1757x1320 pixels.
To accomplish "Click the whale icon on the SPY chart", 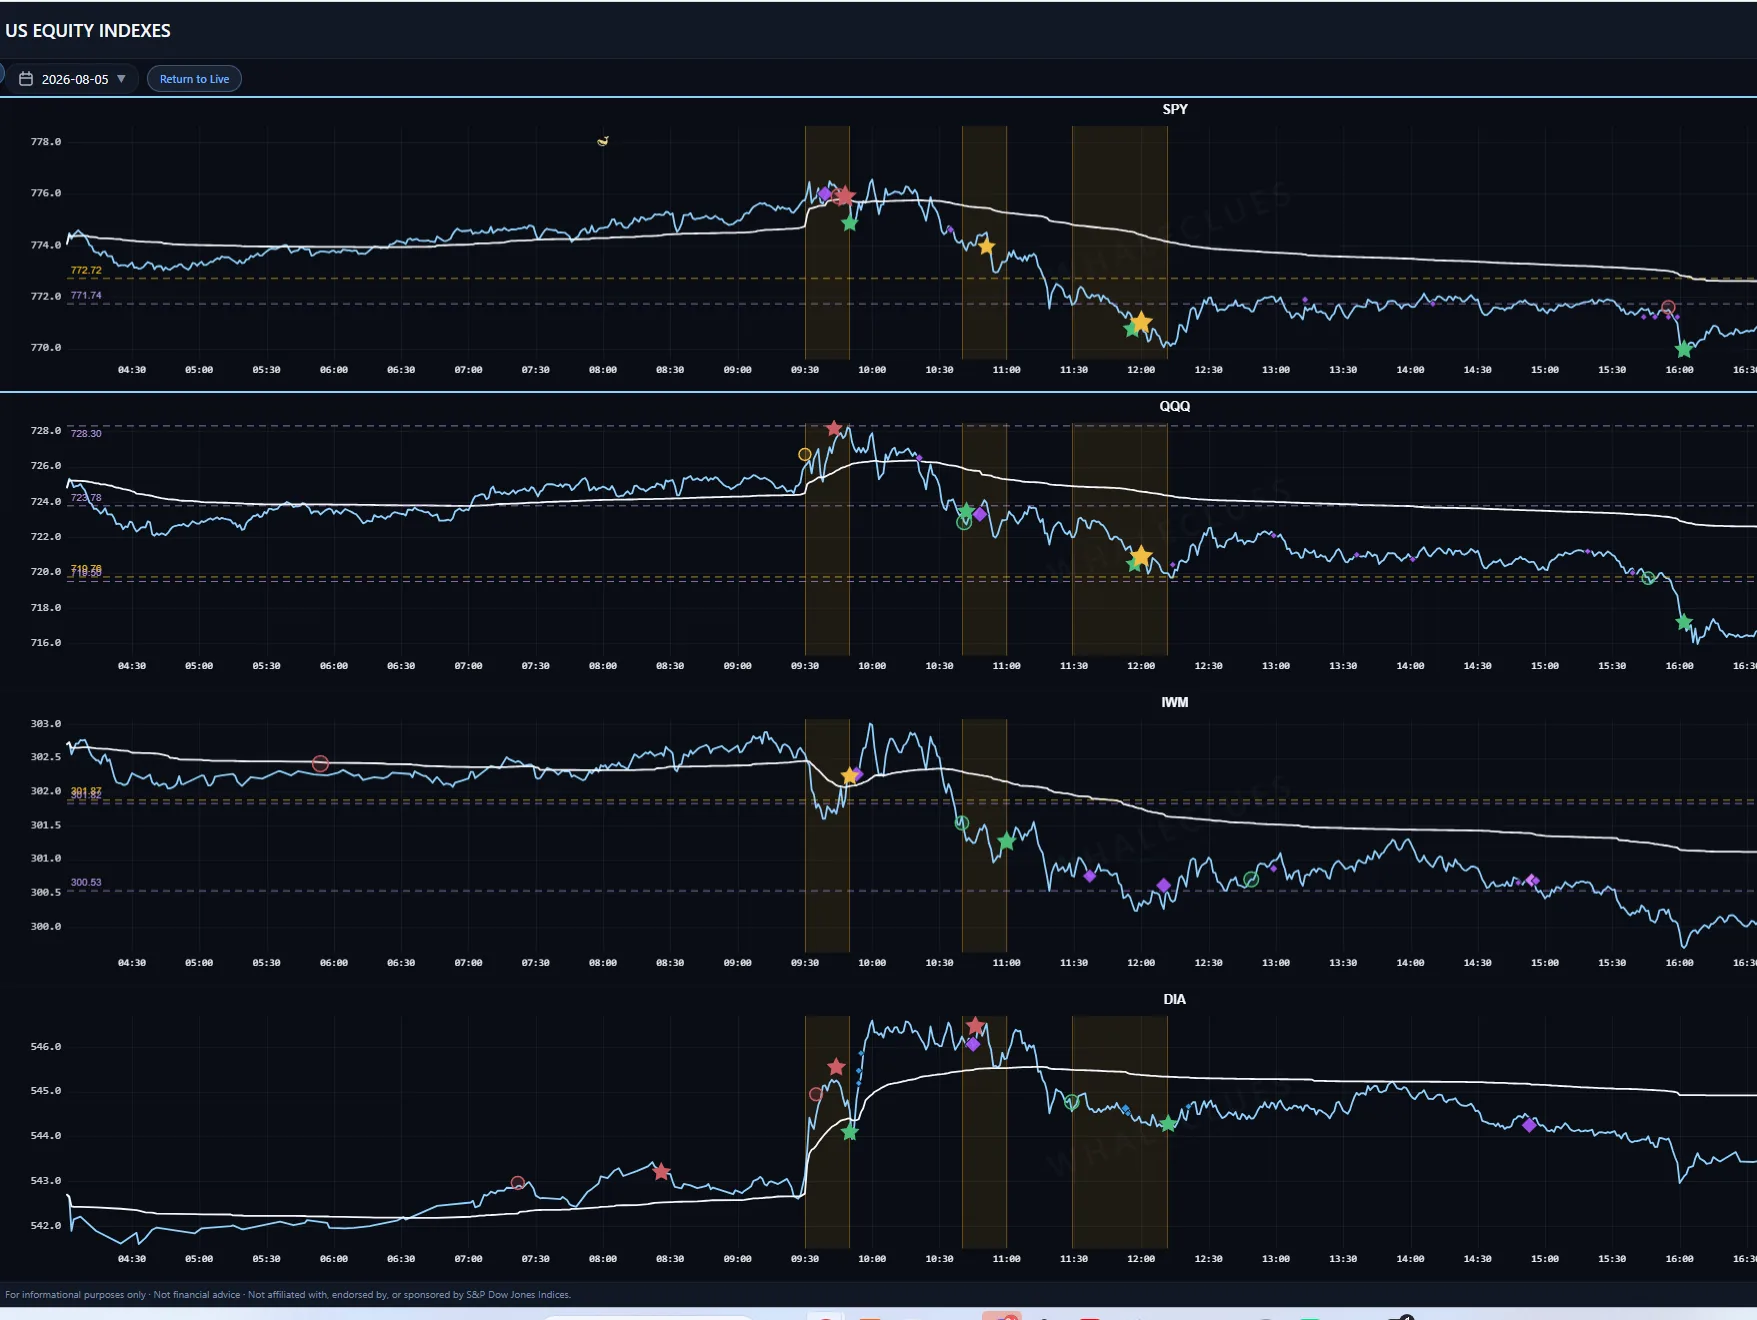I will [603, 141].
